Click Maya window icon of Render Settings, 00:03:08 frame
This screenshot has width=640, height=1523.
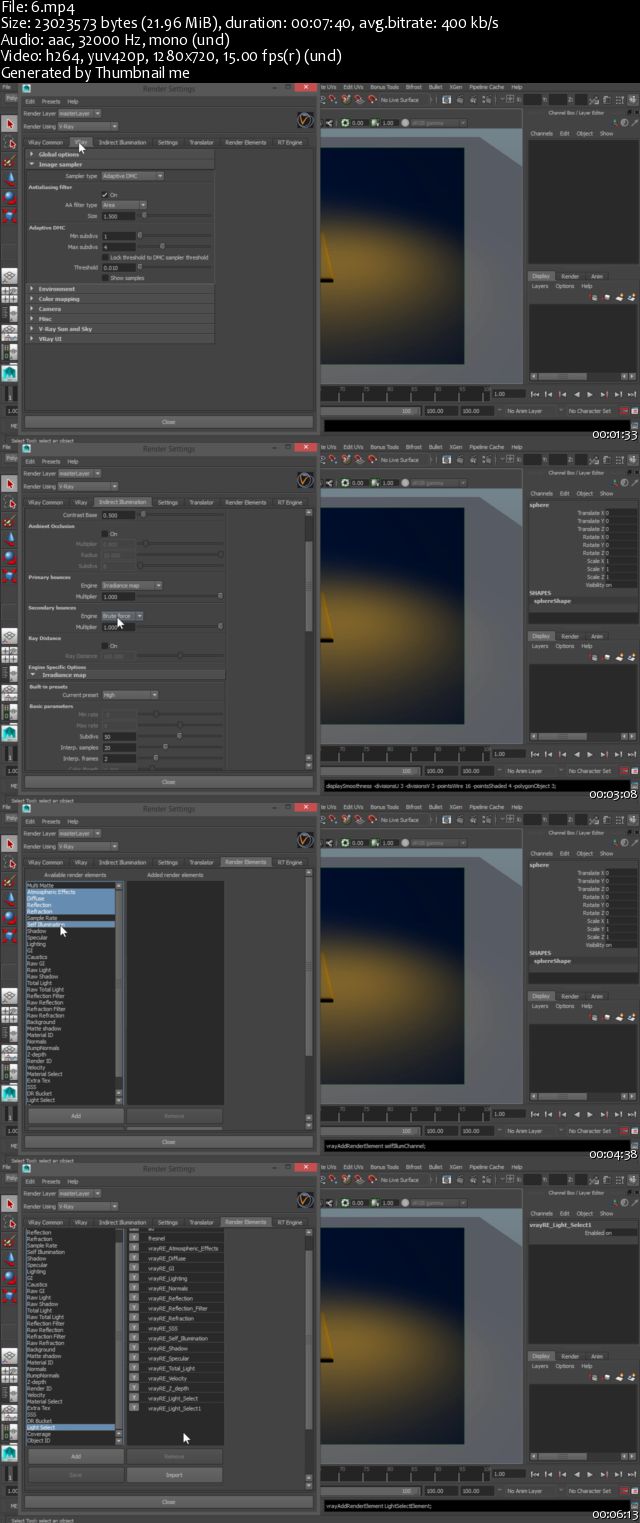pos(27,449)
